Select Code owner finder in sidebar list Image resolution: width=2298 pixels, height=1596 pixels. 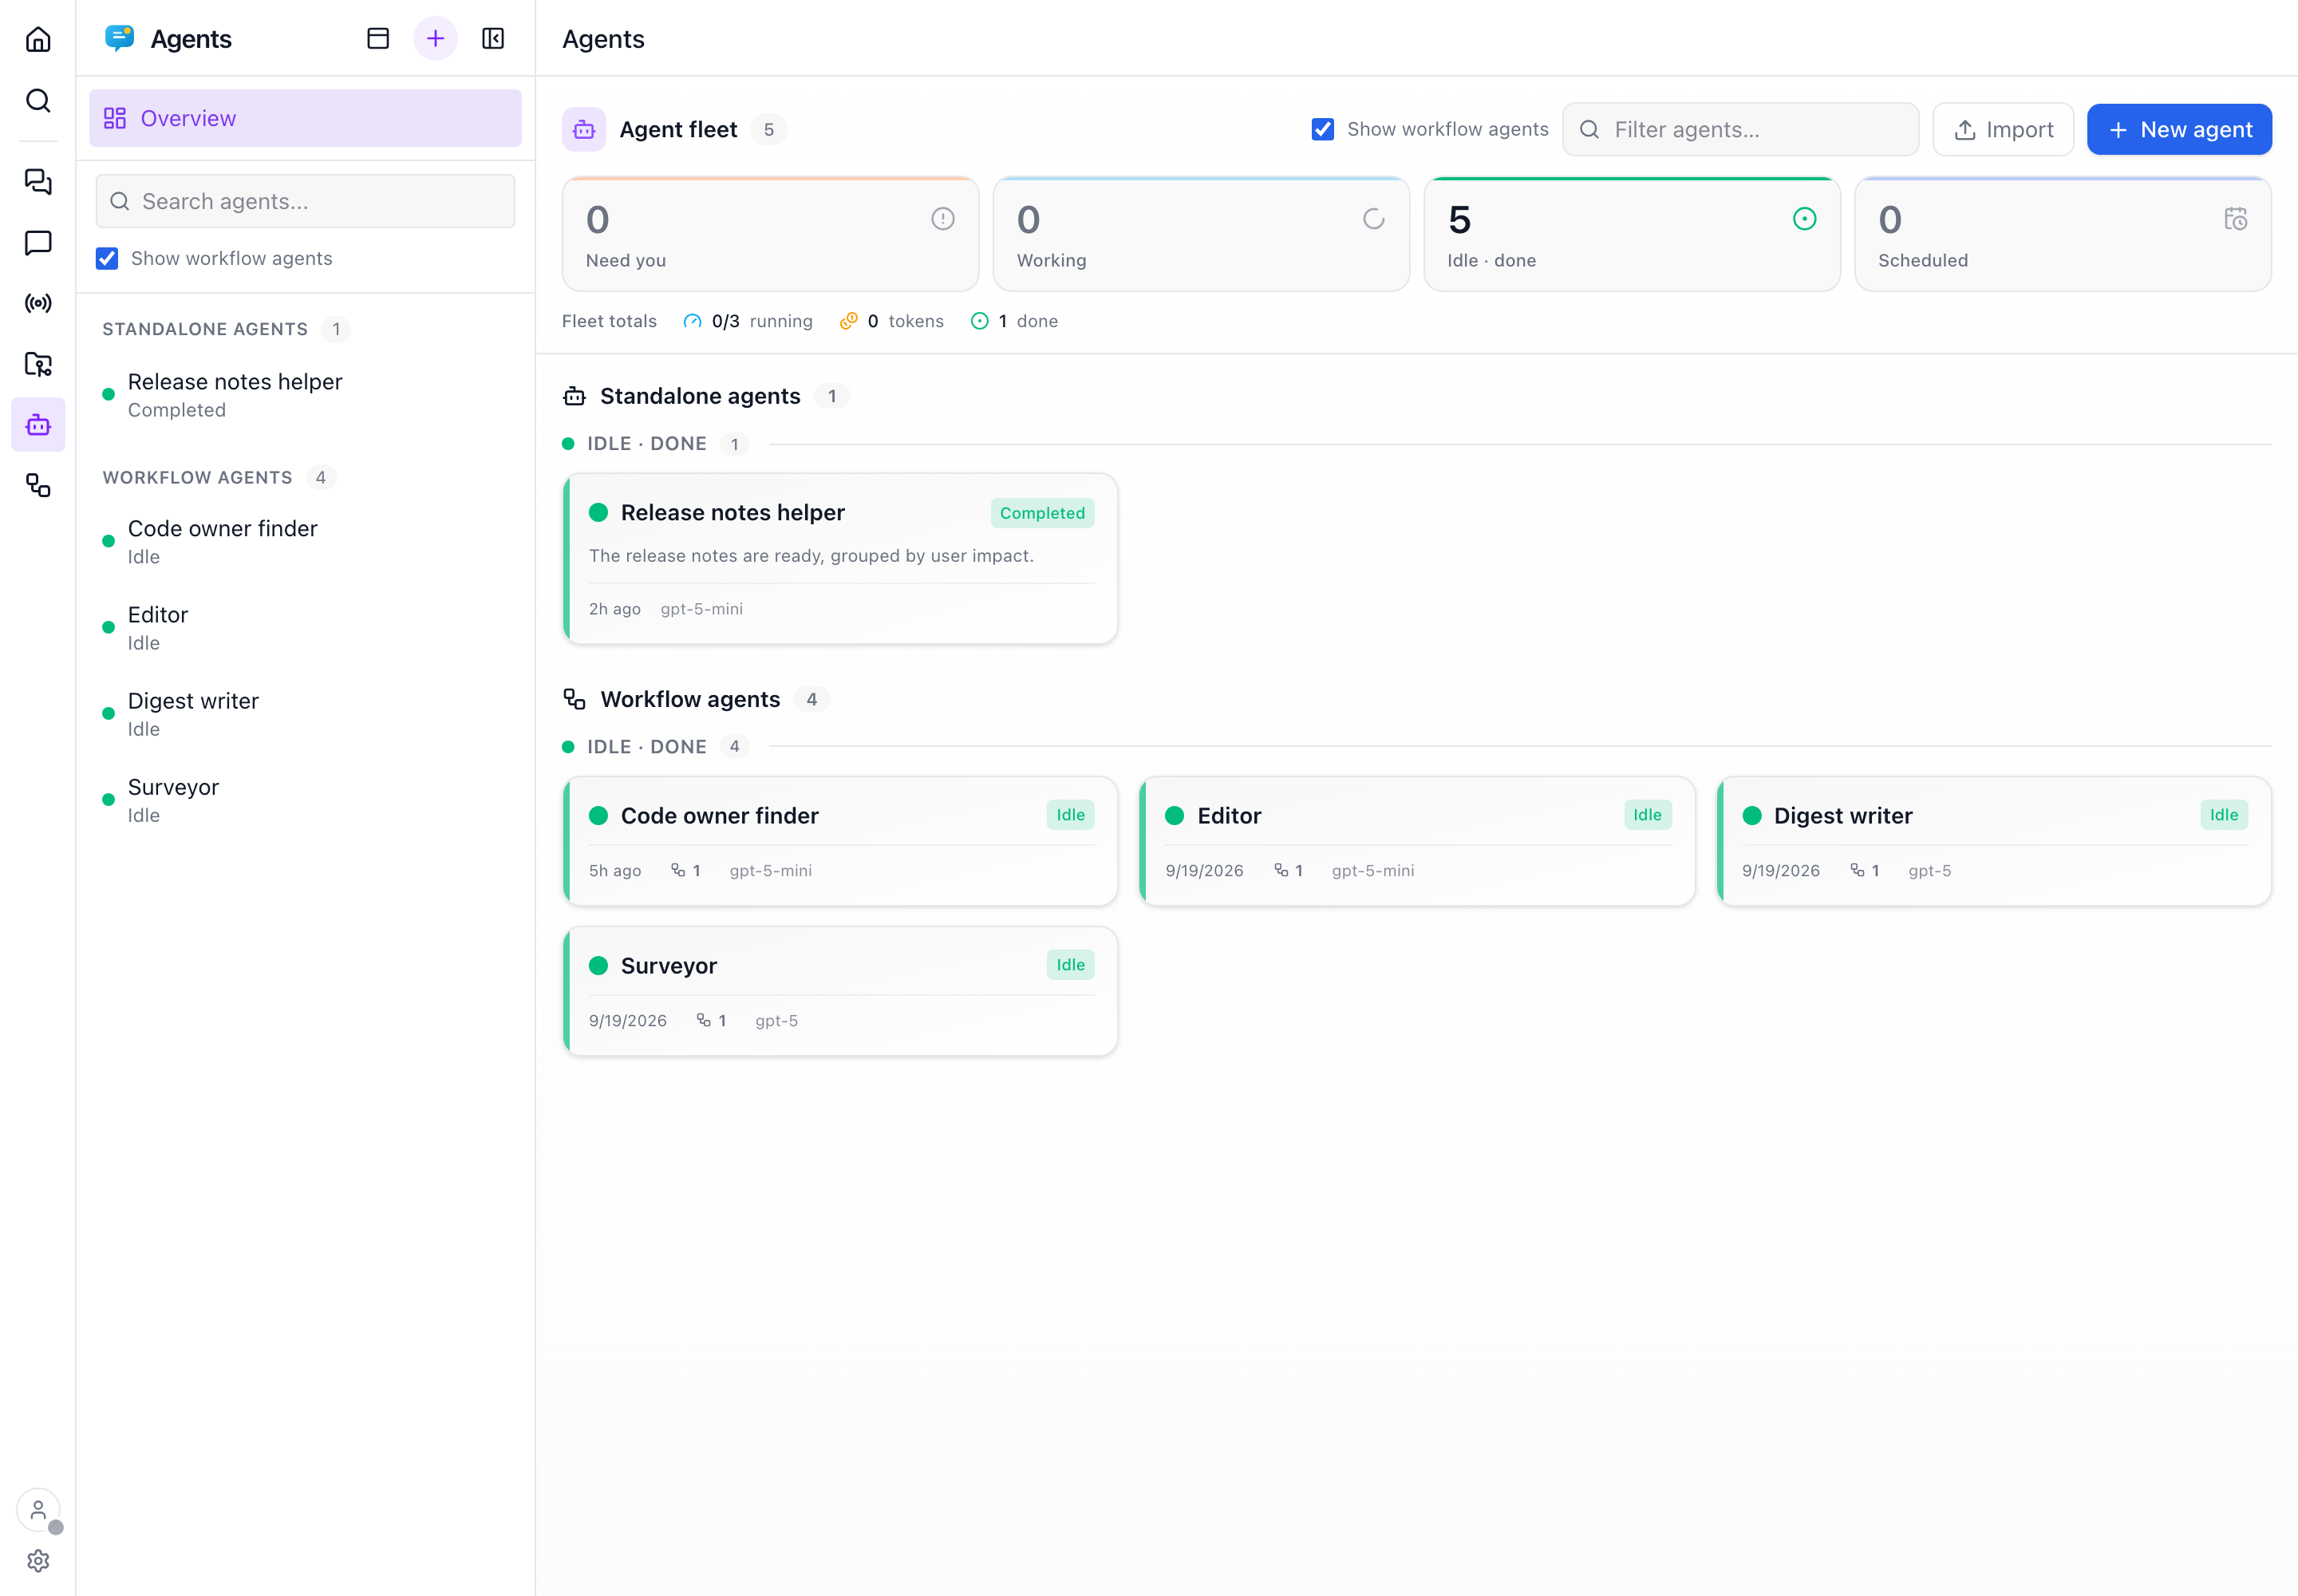coord(305,542)
